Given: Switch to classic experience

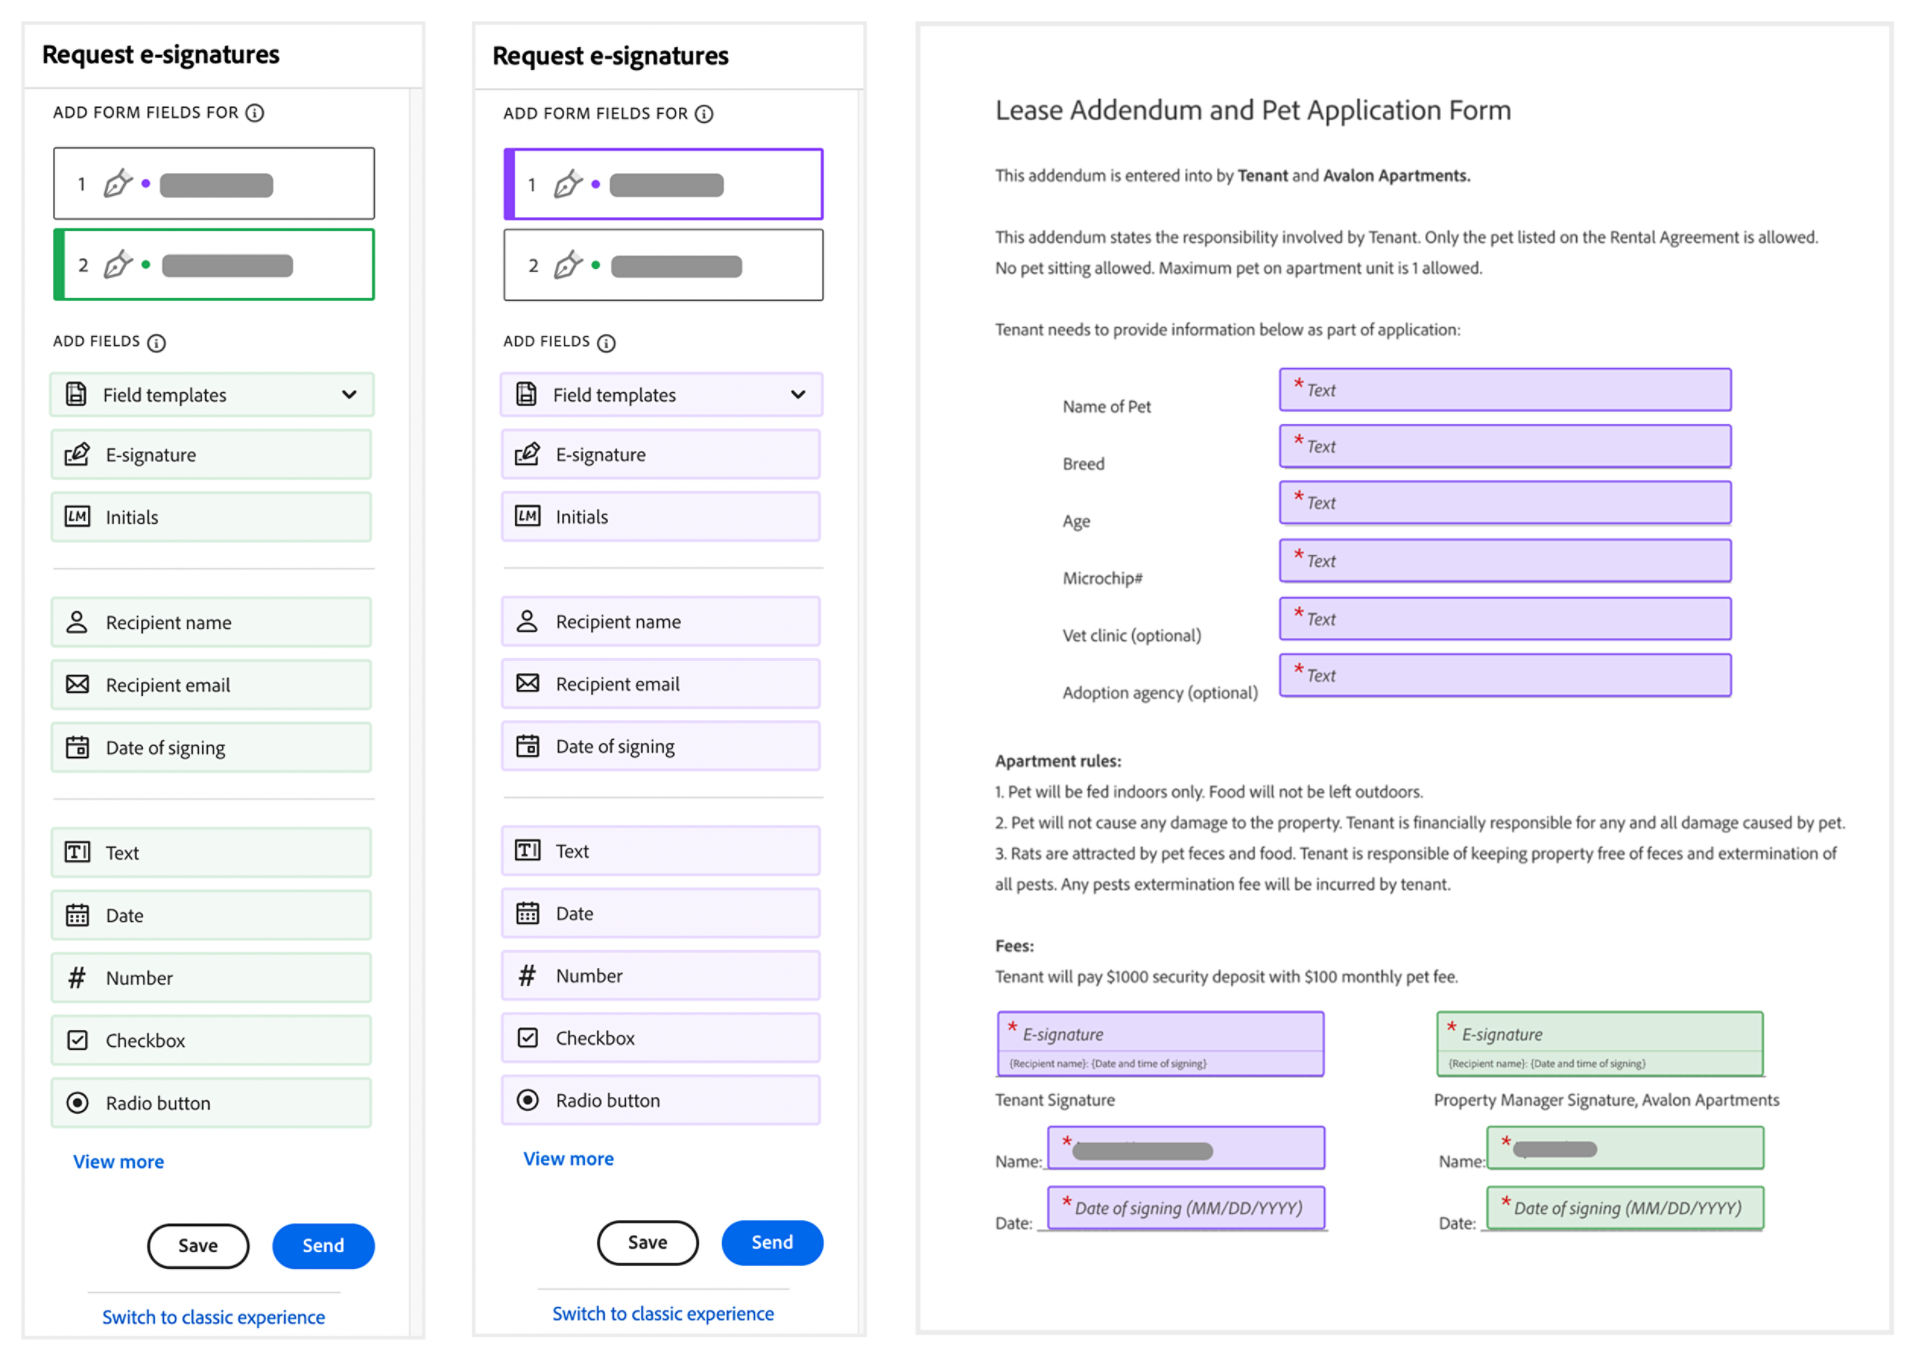Looking at the screenshot, I should coord(213,1317).
